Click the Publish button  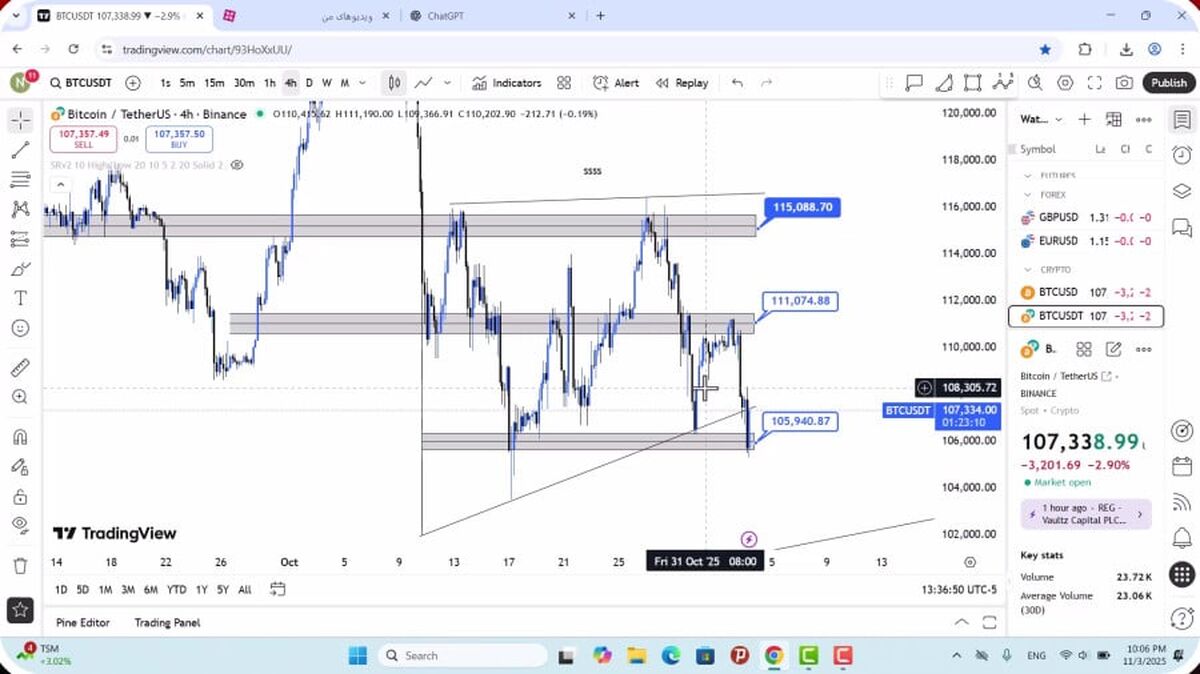pyautogui.click(x=1168, y=83)
